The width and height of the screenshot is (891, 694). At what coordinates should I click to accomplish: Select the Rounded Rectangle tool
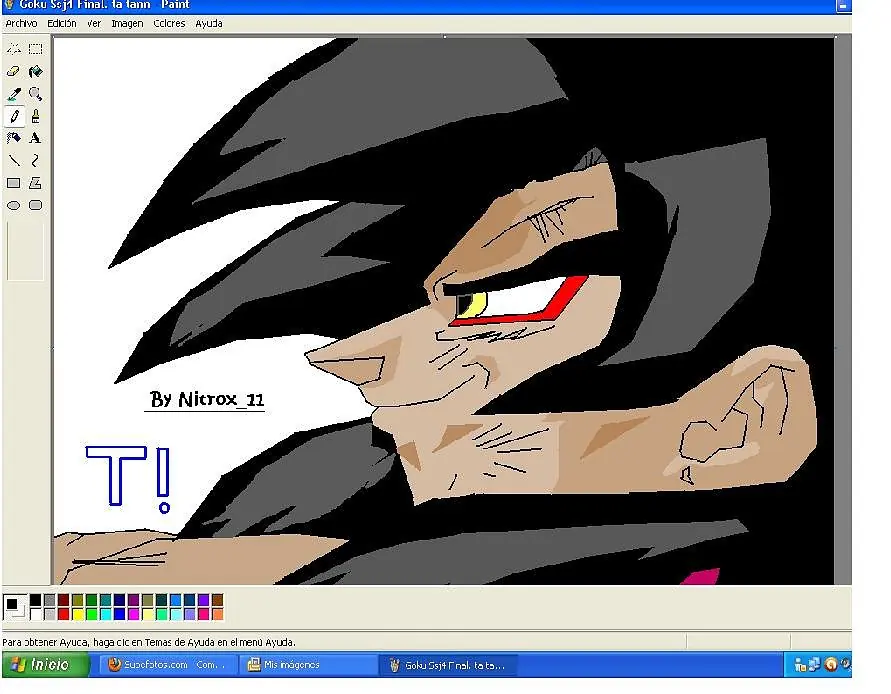click(x=35, y=205)
